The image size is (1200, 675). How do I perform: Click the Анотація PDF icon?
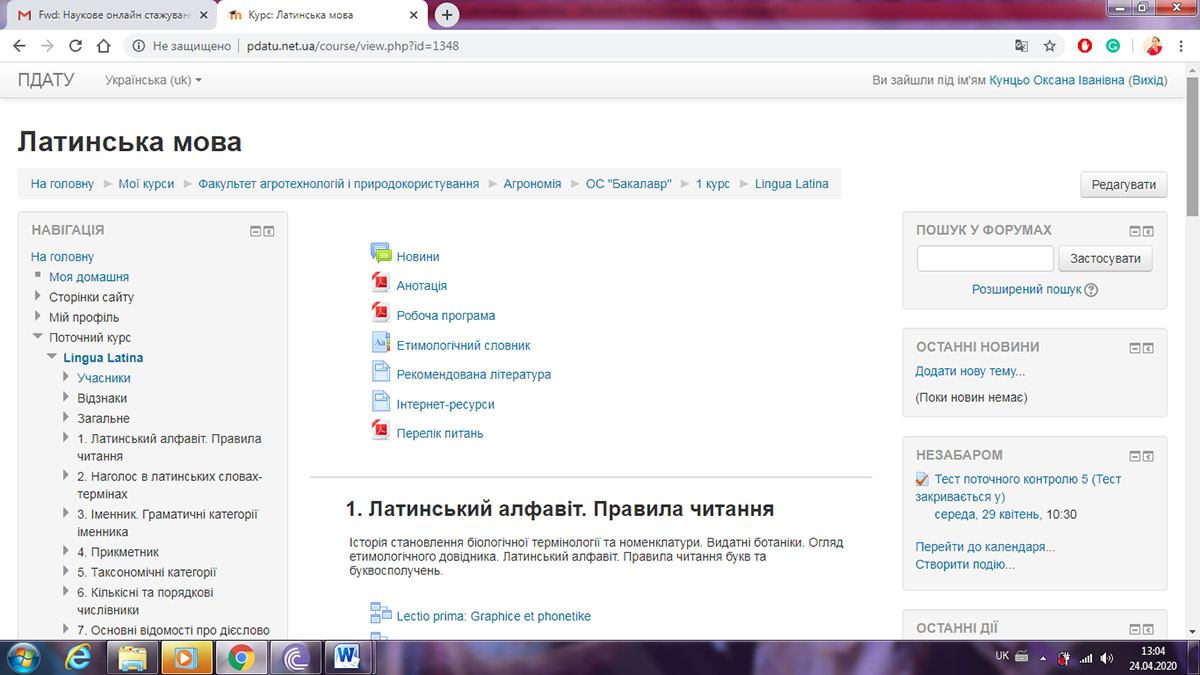(380, 285)
